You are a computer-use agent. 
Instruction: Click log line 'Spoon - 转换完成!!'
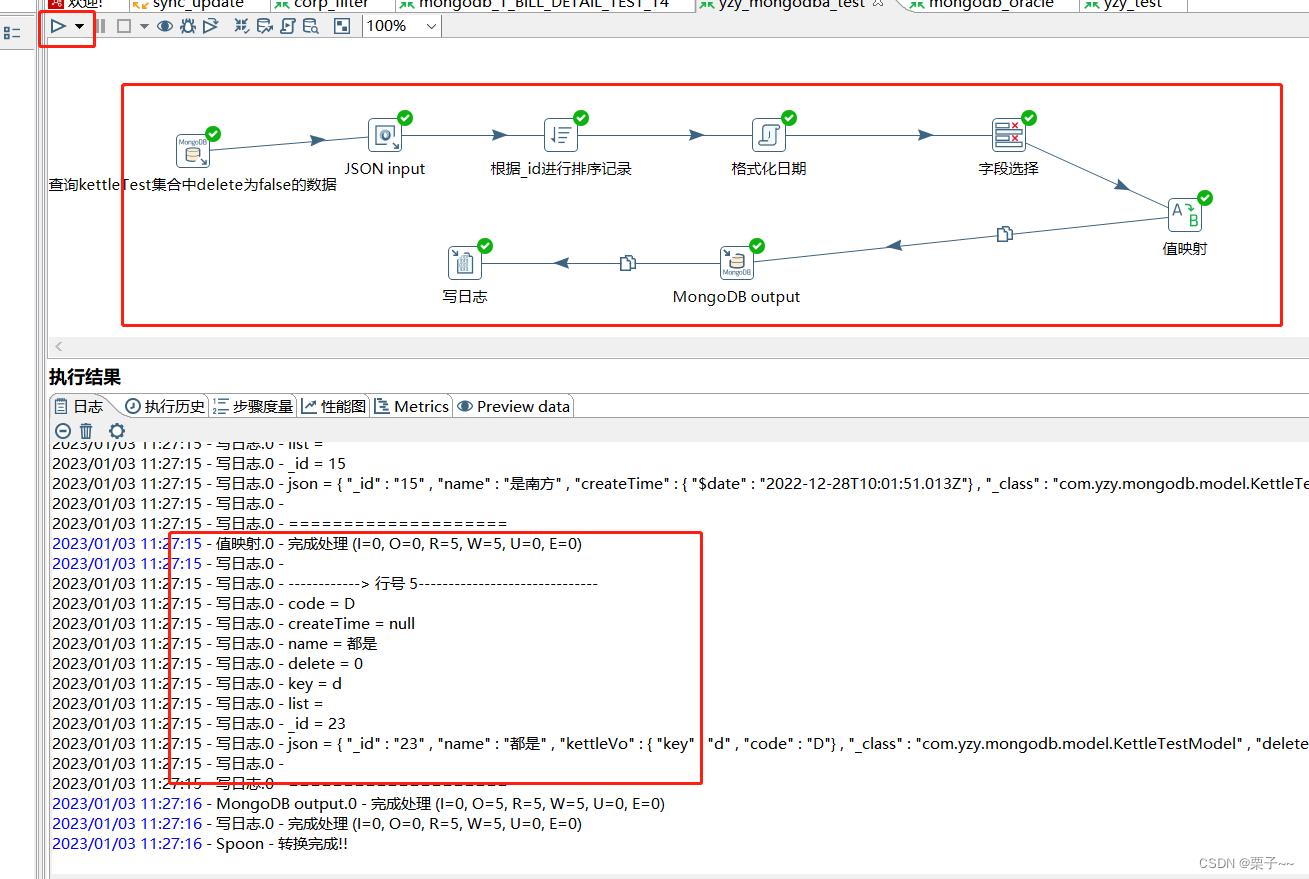pyautogui.click(x=200, y=844)
